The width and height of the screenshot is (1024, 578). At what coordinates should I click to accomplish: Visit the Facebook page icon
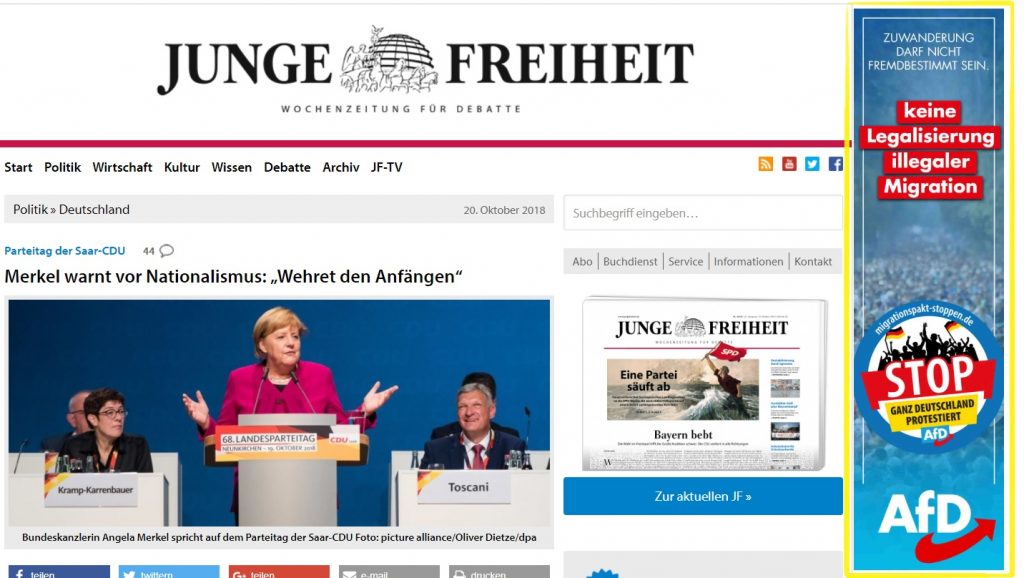(x=835, y=164)
